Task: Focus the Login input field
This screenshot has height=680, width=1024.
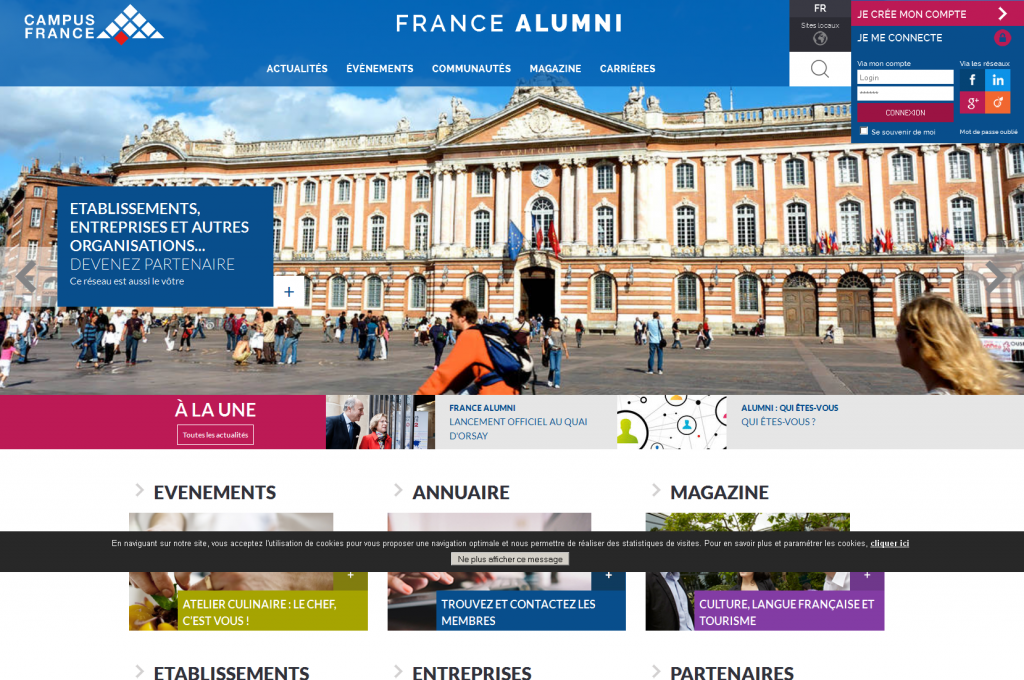Action: pos(905,77)
